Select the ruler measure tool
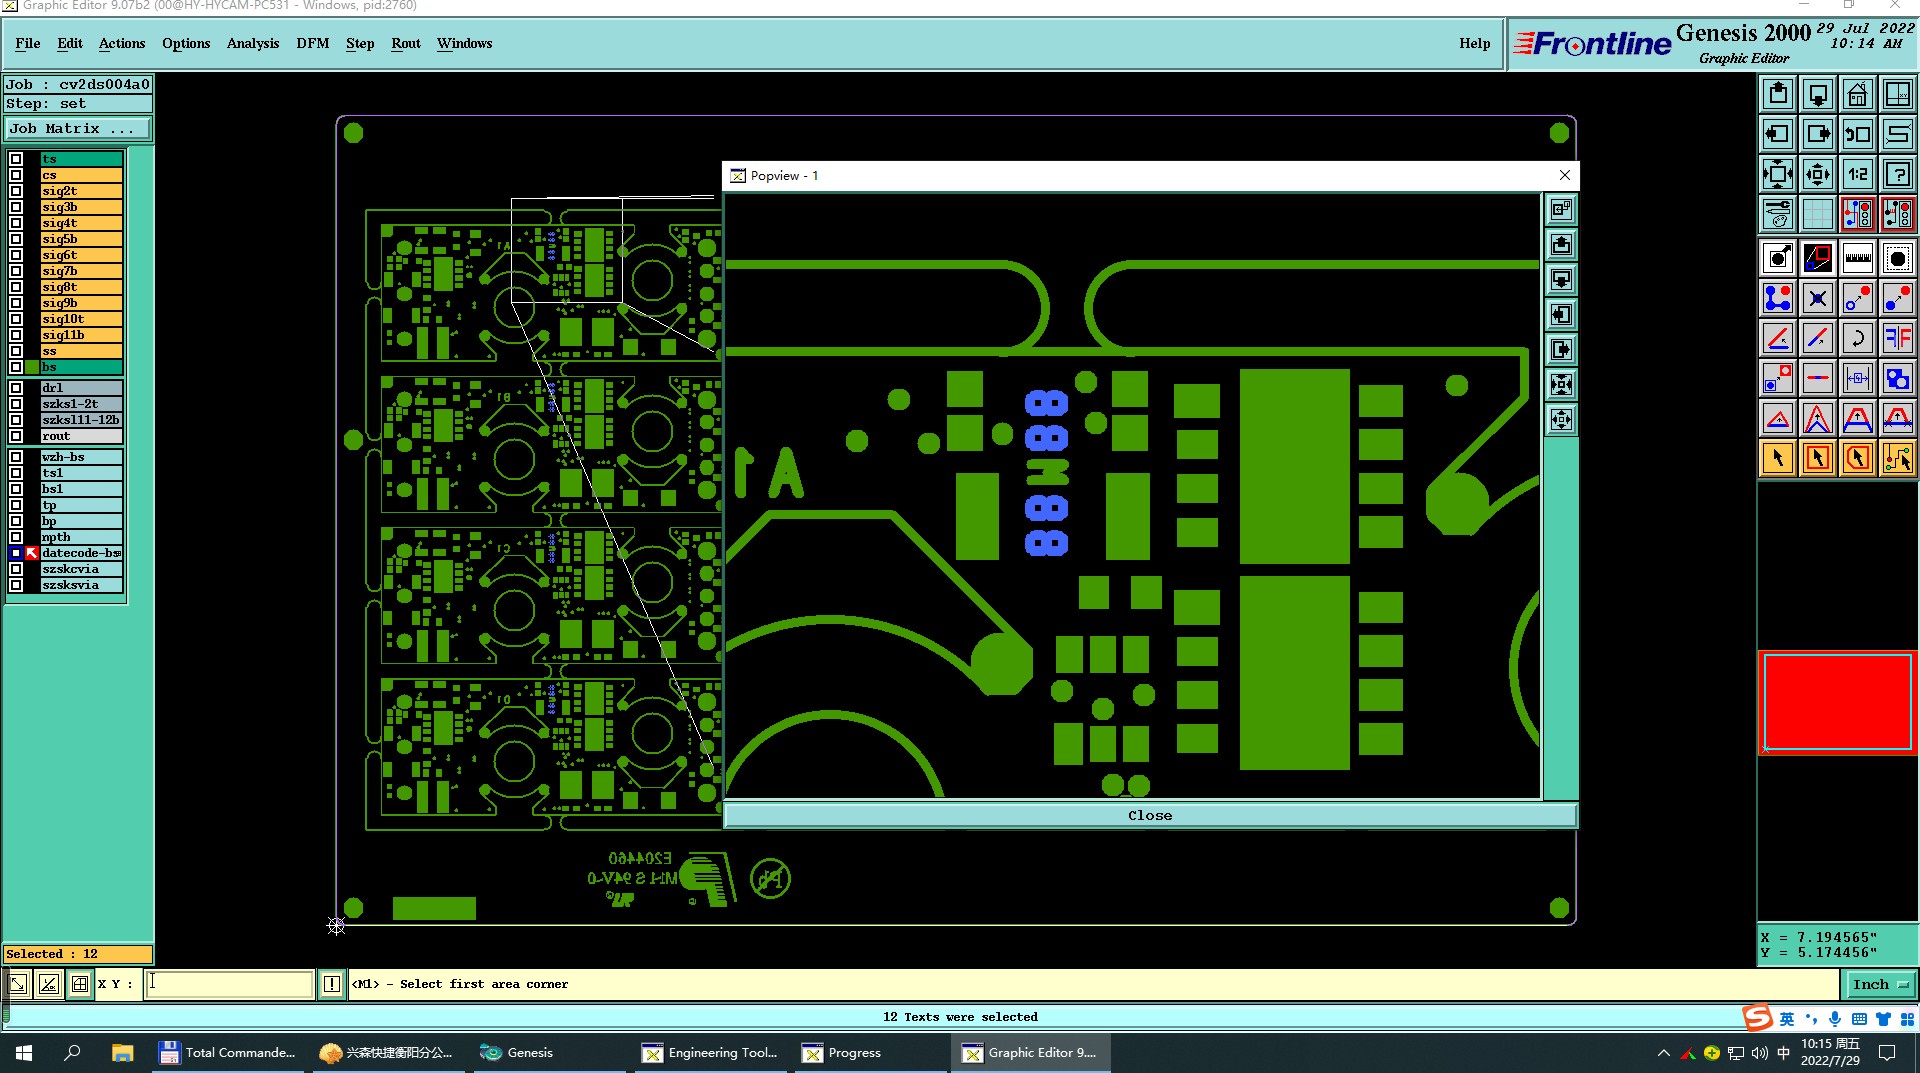The width and height of the screenshot is (1920, 1073). coord(1858,258)
